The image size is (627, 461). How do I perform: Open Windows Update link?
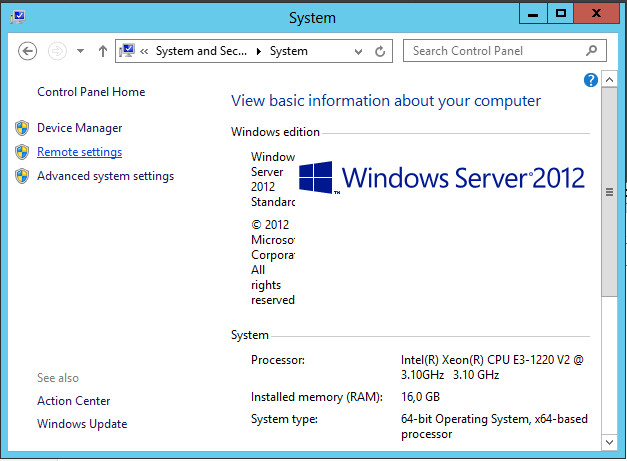click(82, 423)
